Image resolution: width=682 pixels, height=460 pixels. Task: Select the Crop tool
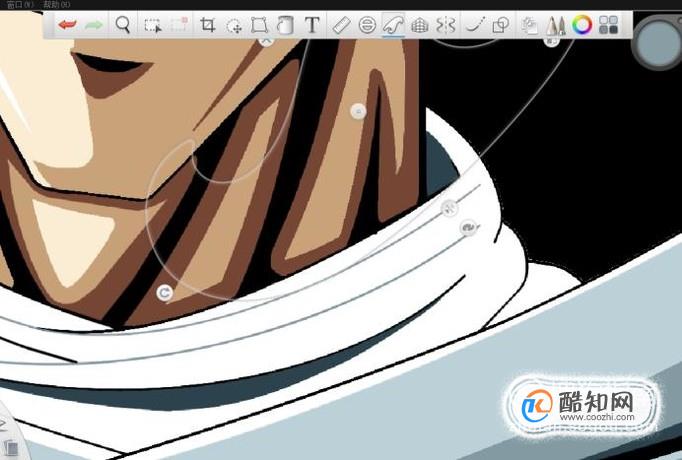207,25
